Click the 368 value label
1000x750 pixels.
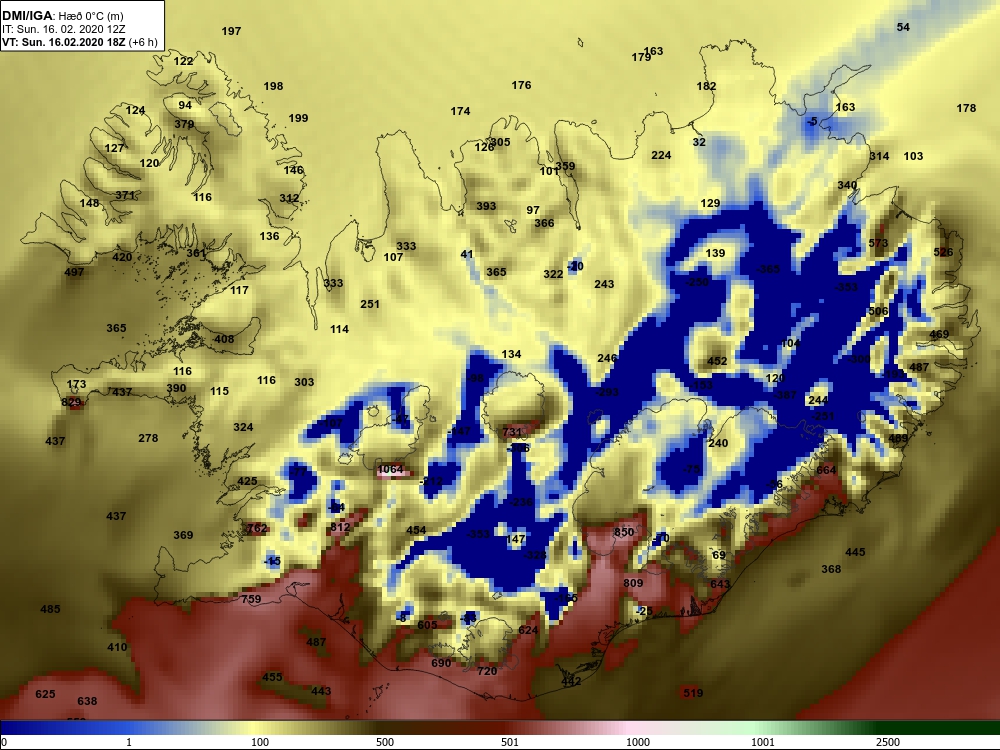(x=831, y=569)
